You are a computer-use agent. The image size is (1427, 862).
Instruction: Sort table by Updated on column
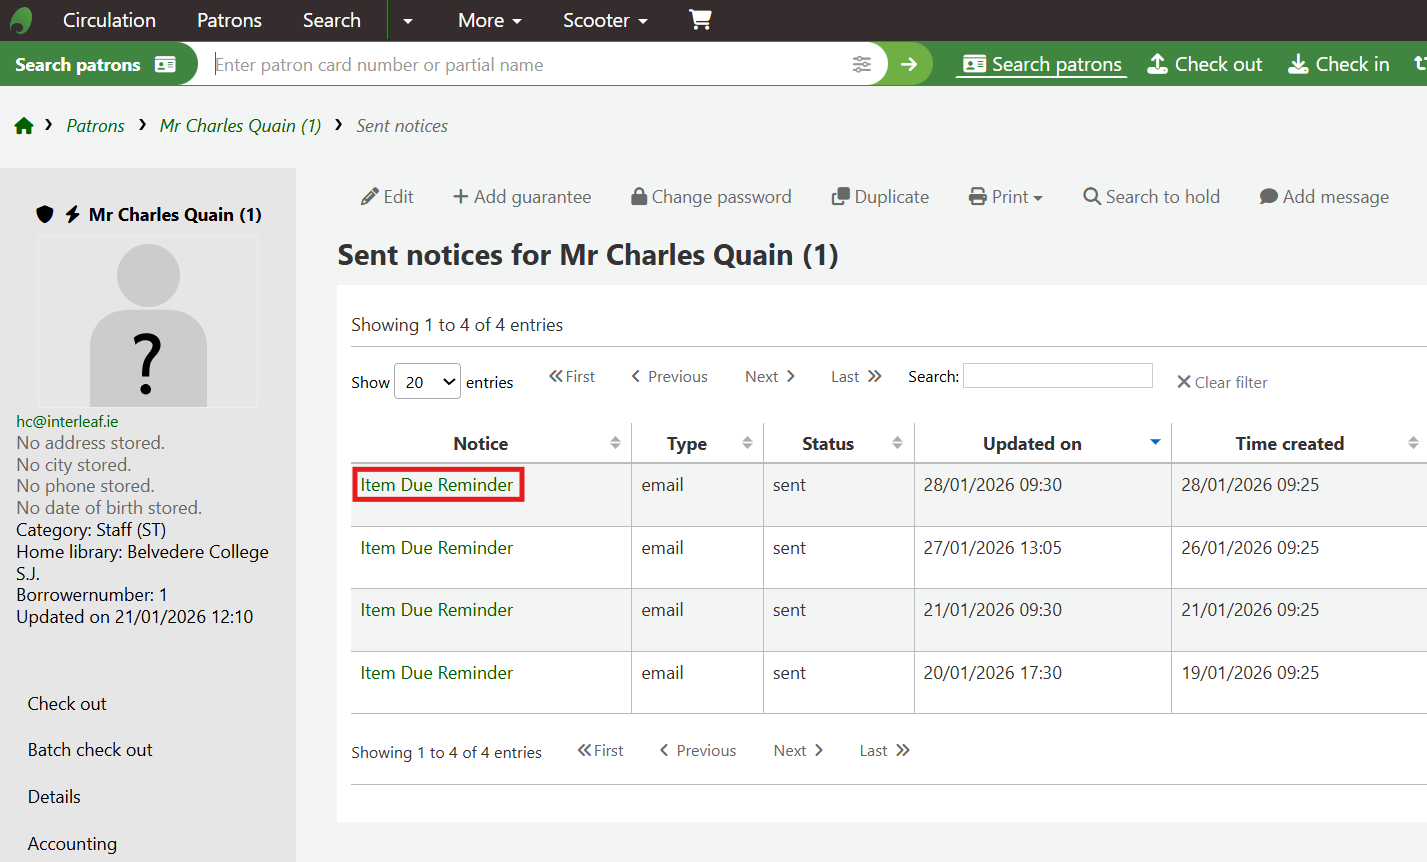pyautogui.click(x=1042, y=443)
